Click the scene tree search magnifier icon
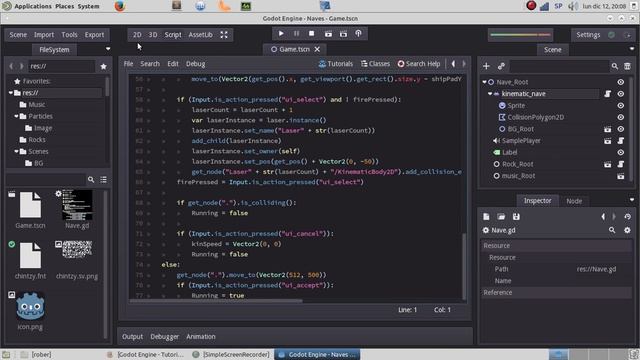The image size is (640, 360). pyautogui.click(x=614, y=66)
